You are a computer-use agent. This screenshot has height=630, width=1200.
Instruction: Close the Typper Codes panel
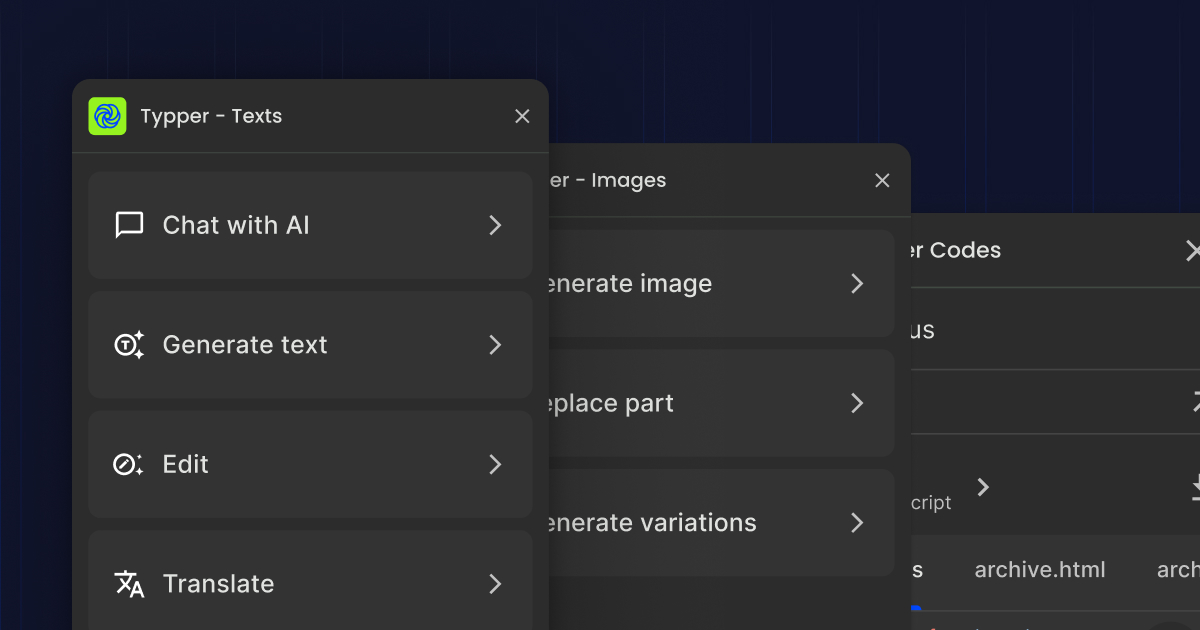coord(1192,250)
